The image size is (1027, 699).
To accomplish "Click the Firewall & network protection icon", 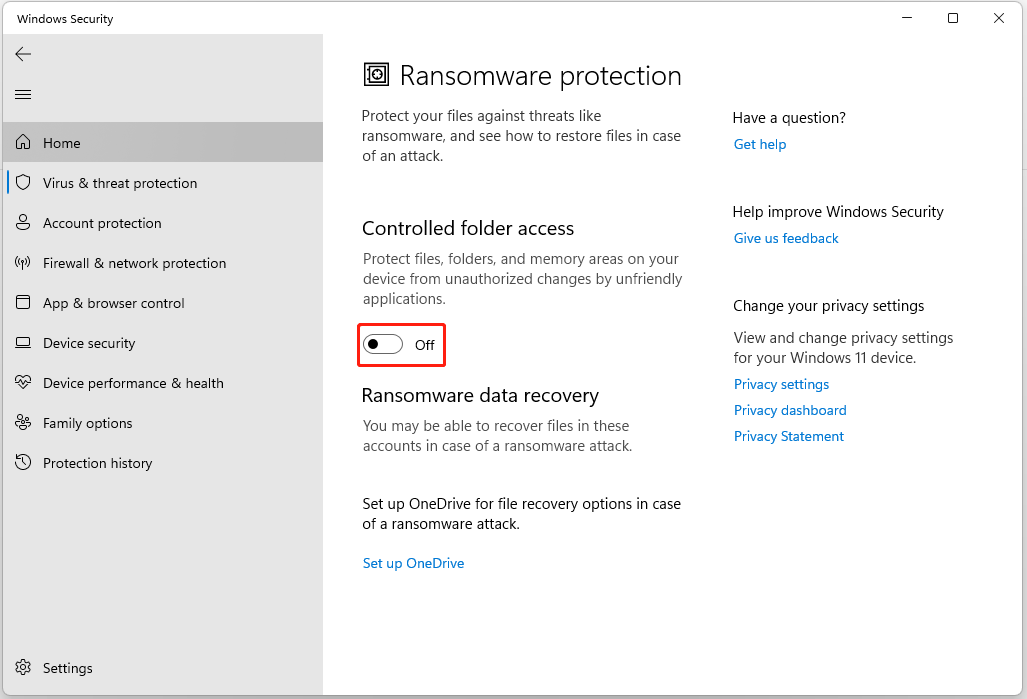I will pos(23,263).
